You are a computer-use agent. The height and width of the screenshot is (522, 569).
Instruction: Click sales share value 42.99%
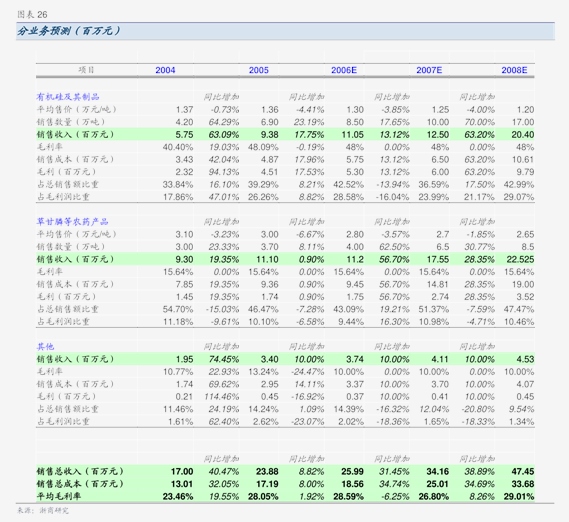pos(519,184)
